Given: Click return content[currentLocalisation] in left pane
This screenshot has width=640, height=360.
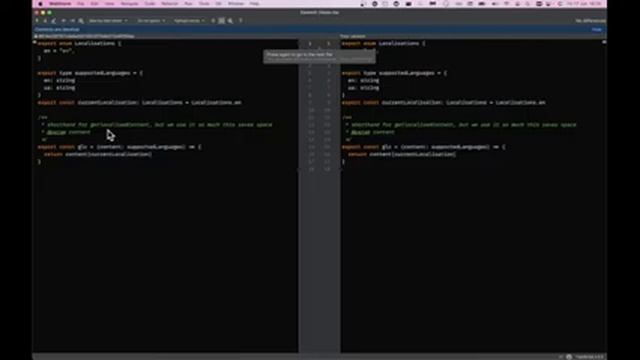Looking at the screenshot, I should point(98,154).
